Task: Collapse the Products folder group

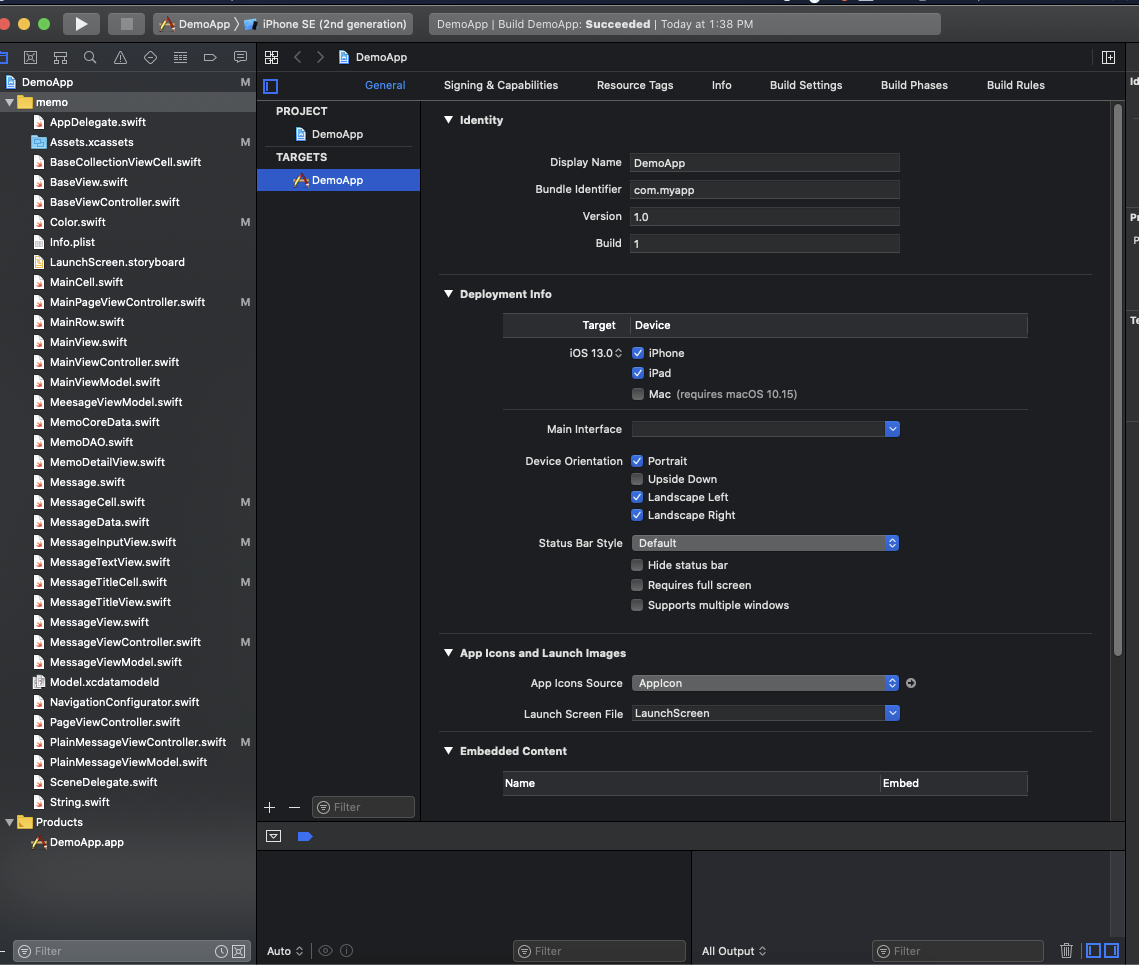Action: click(x=9, y=823)
